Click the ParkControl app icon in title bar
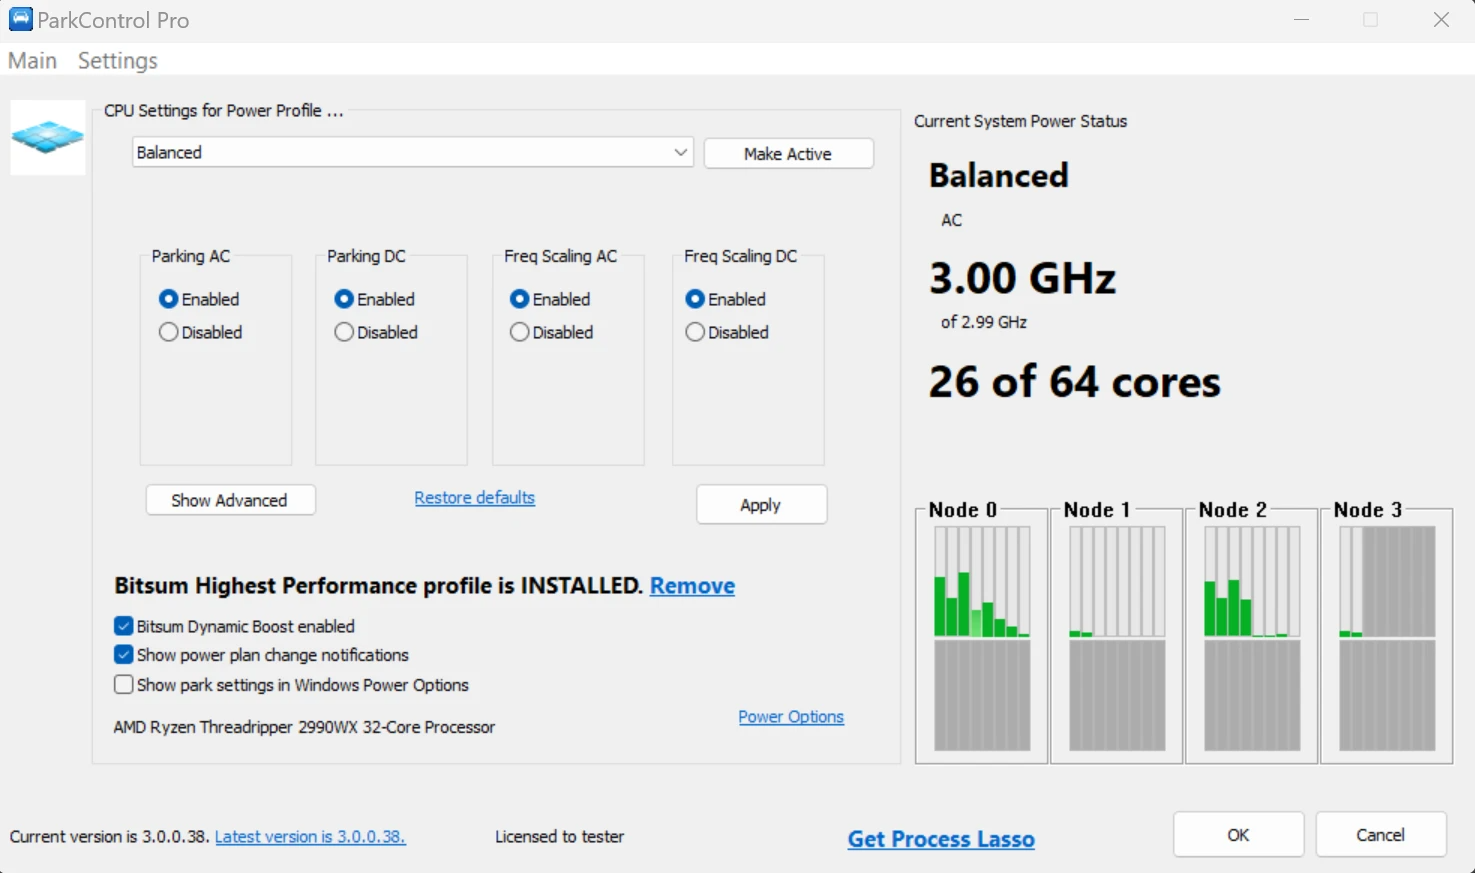 tap(20, 20)
